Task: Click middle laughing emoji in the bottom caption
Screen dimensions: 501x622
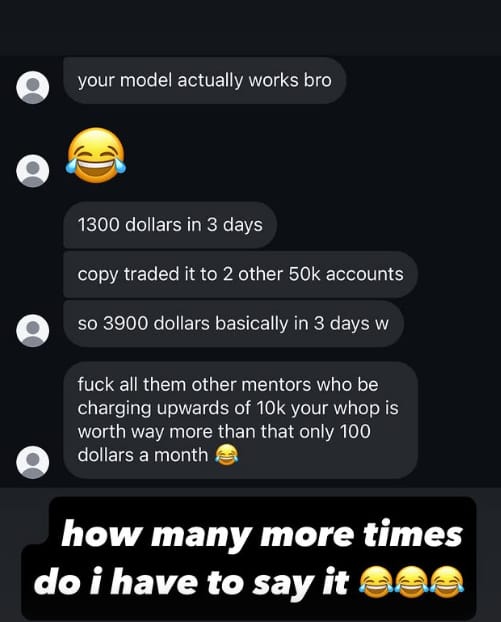Action: pyautogui.click(x=411, y=582)
